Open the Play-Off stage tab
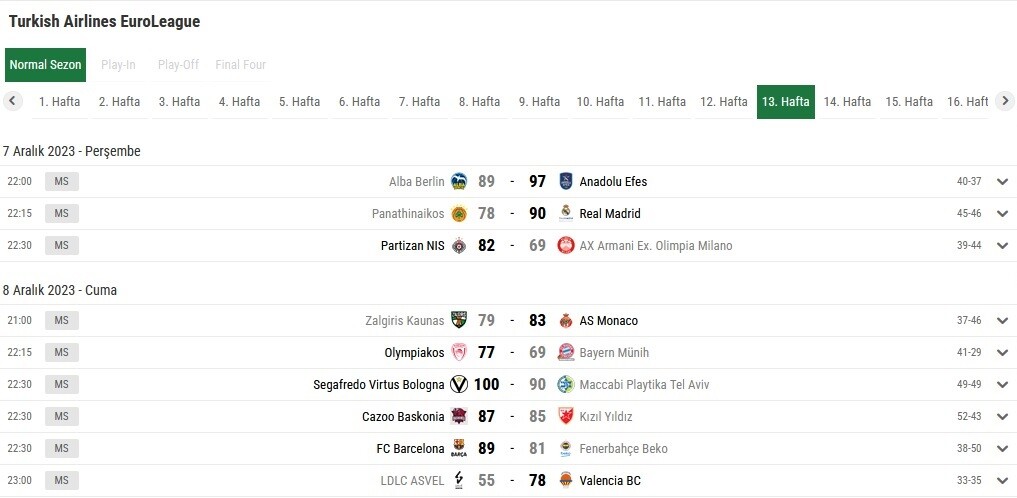Image resolution: width=1017 pixels, height=498 pixels. click(x=178, y=65)
